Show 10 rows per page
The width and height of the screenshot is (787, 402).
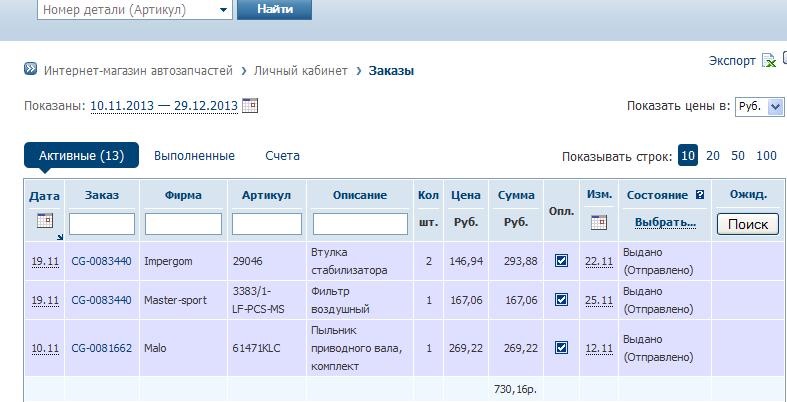[x=688, y=156]
